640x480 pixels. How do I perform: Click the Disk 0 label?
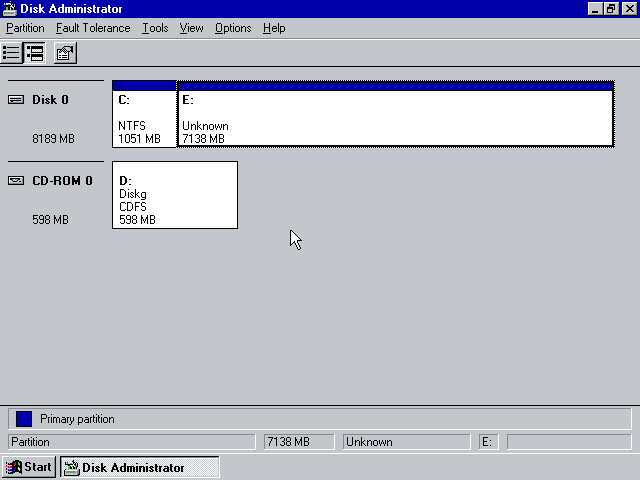[50, 100]
